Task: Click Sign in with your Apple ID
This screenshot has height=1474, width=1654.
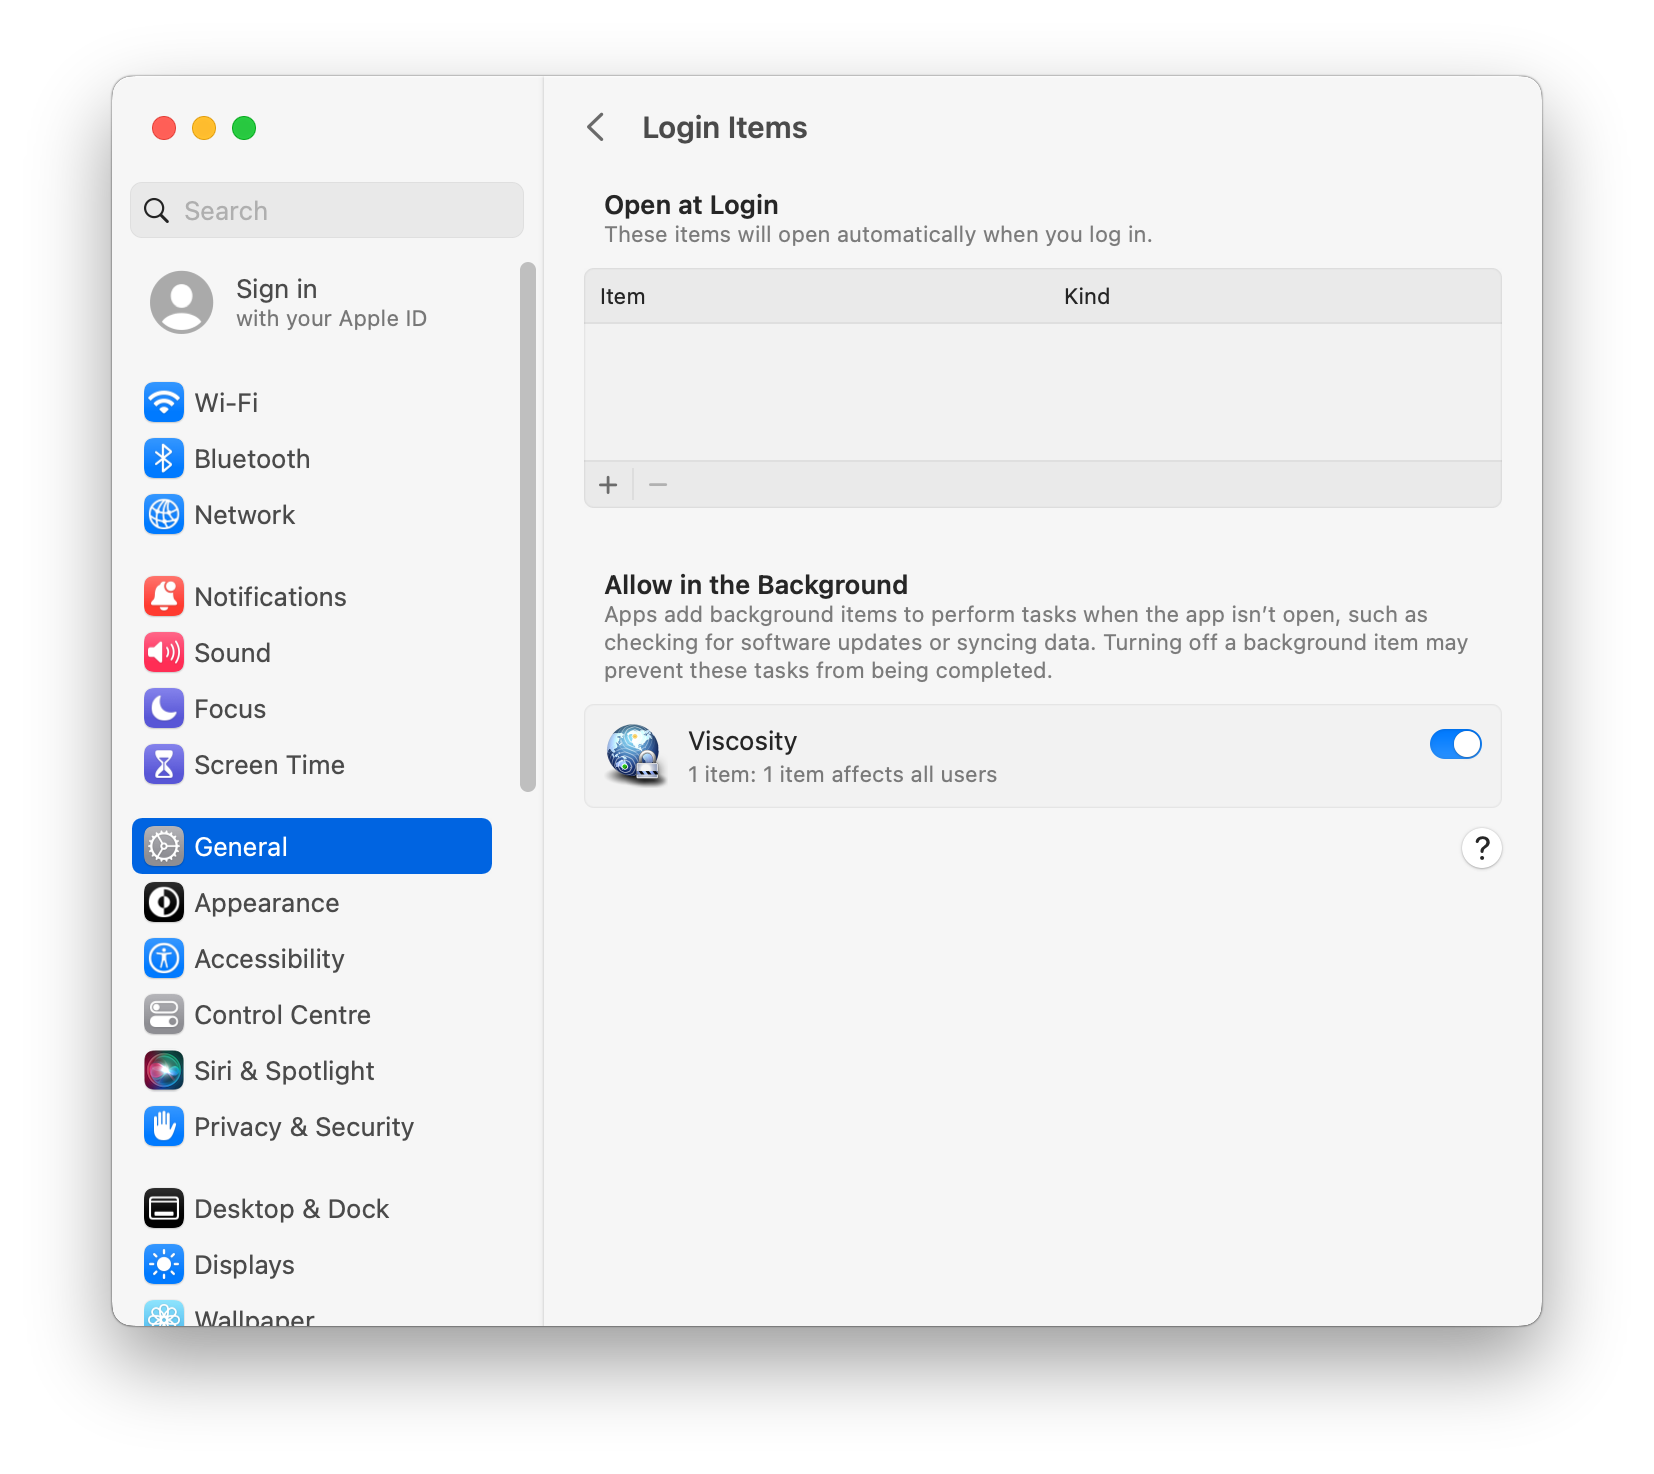Action: pos(332,303)
